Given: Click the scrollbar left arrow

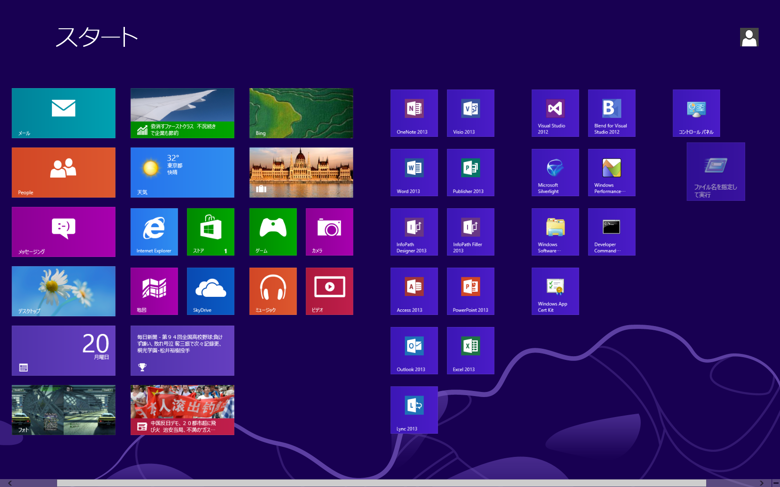Looking at the screenshot, I should pos(9,483).
